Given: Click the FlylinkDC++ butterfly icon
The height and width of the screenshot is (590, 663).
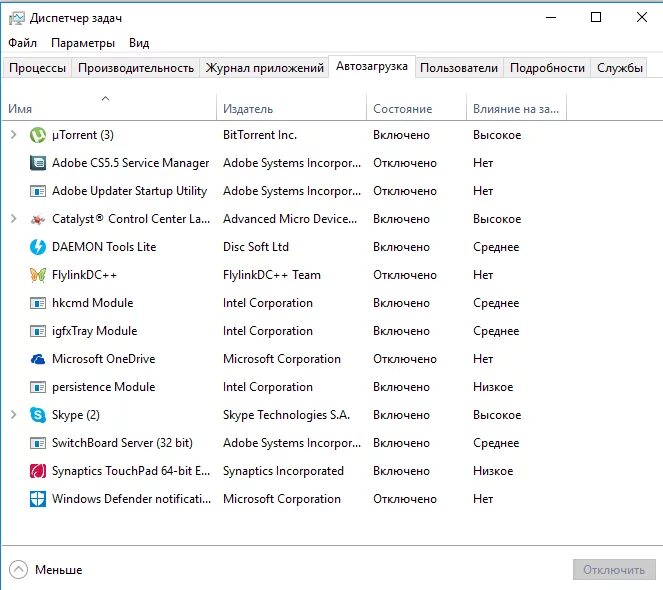Looking at the screenshot, I should click(x=38, y=275).
